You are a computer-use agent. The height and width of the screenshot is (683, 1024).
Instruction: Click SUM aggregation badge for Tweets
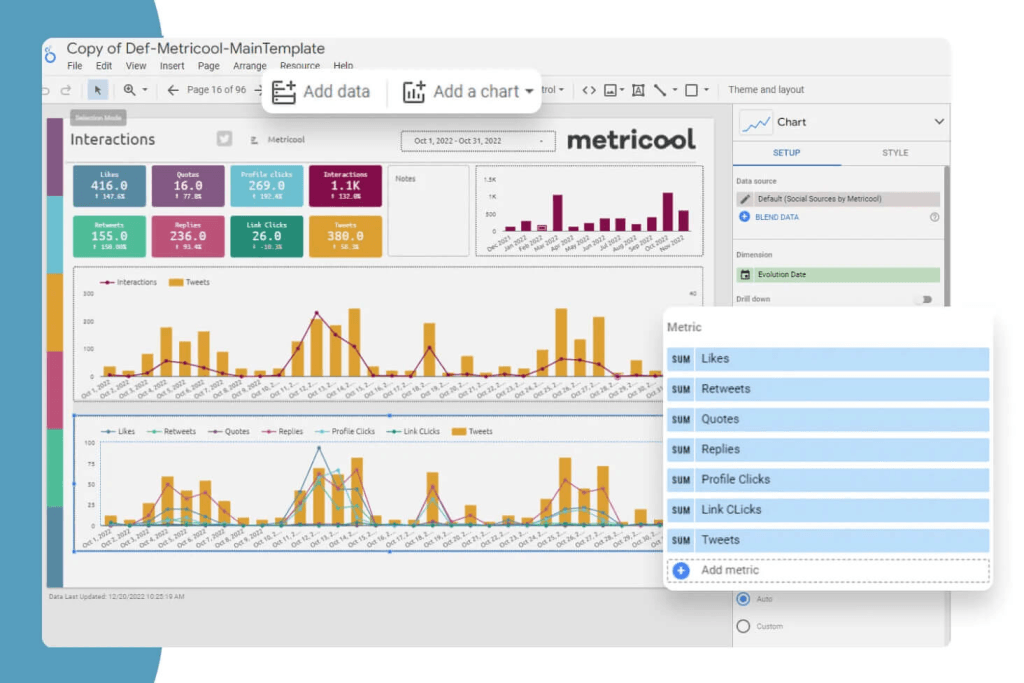coord(681,540)
